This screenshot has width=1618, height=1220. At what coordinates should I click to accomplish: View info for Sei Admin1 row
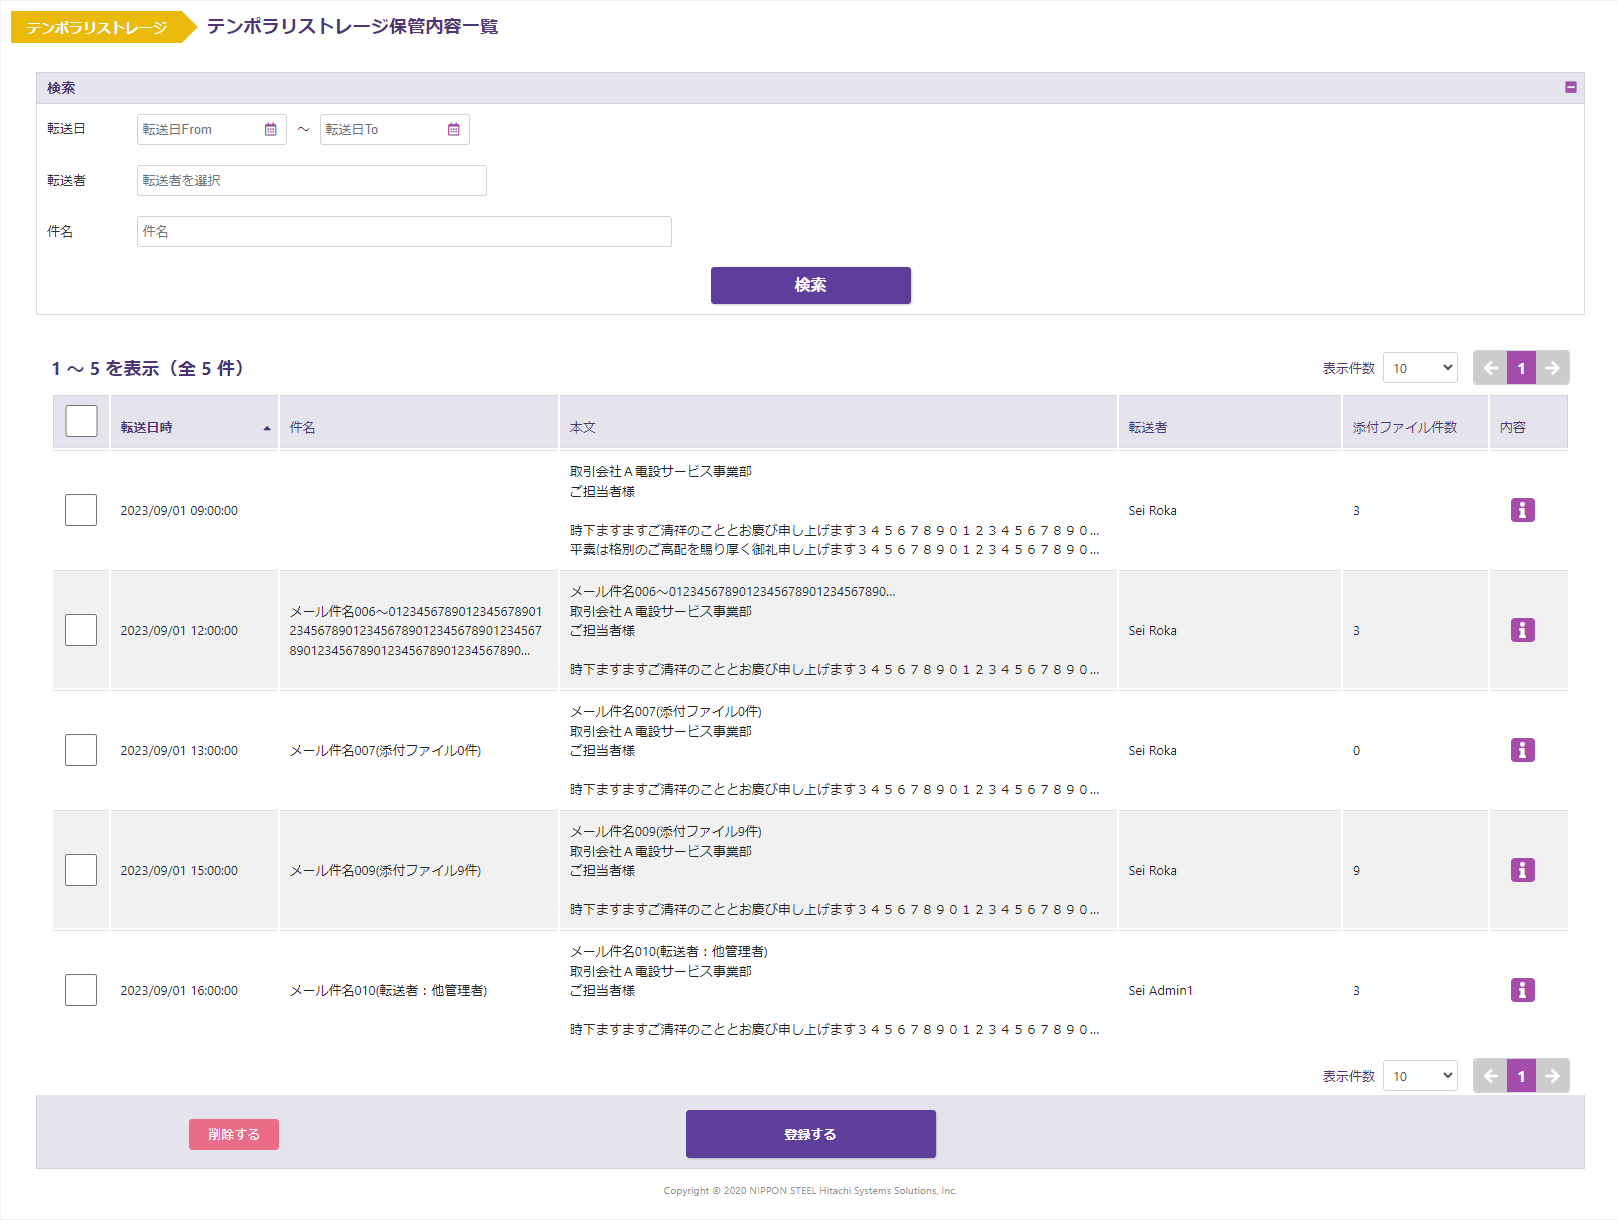1522,990
